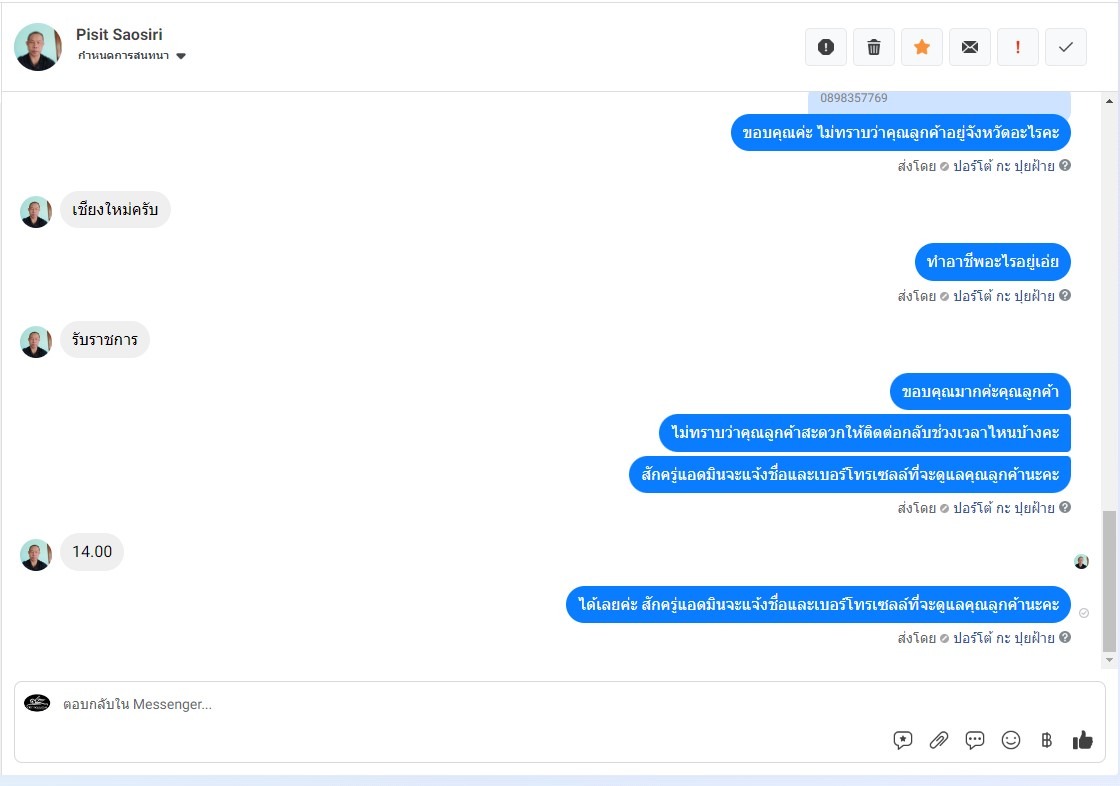Open the speech bubble comment icon in composer

974,740
